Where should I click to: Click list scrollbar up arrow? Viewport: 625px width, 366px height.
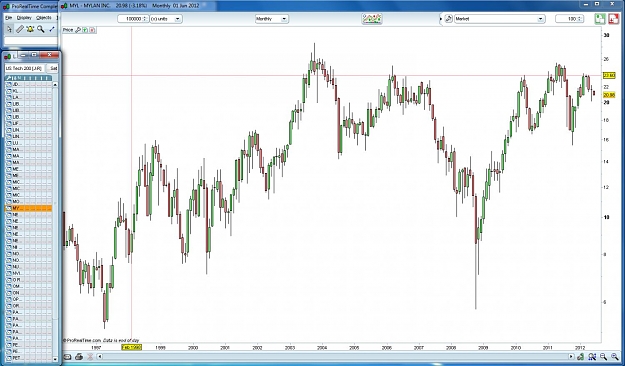[55, 85]
